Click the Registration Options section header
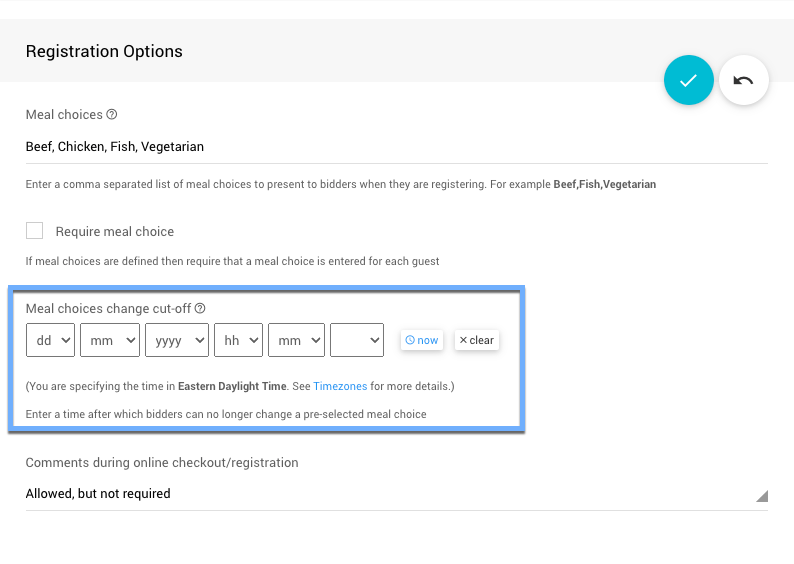 click(x=104, y=51)
